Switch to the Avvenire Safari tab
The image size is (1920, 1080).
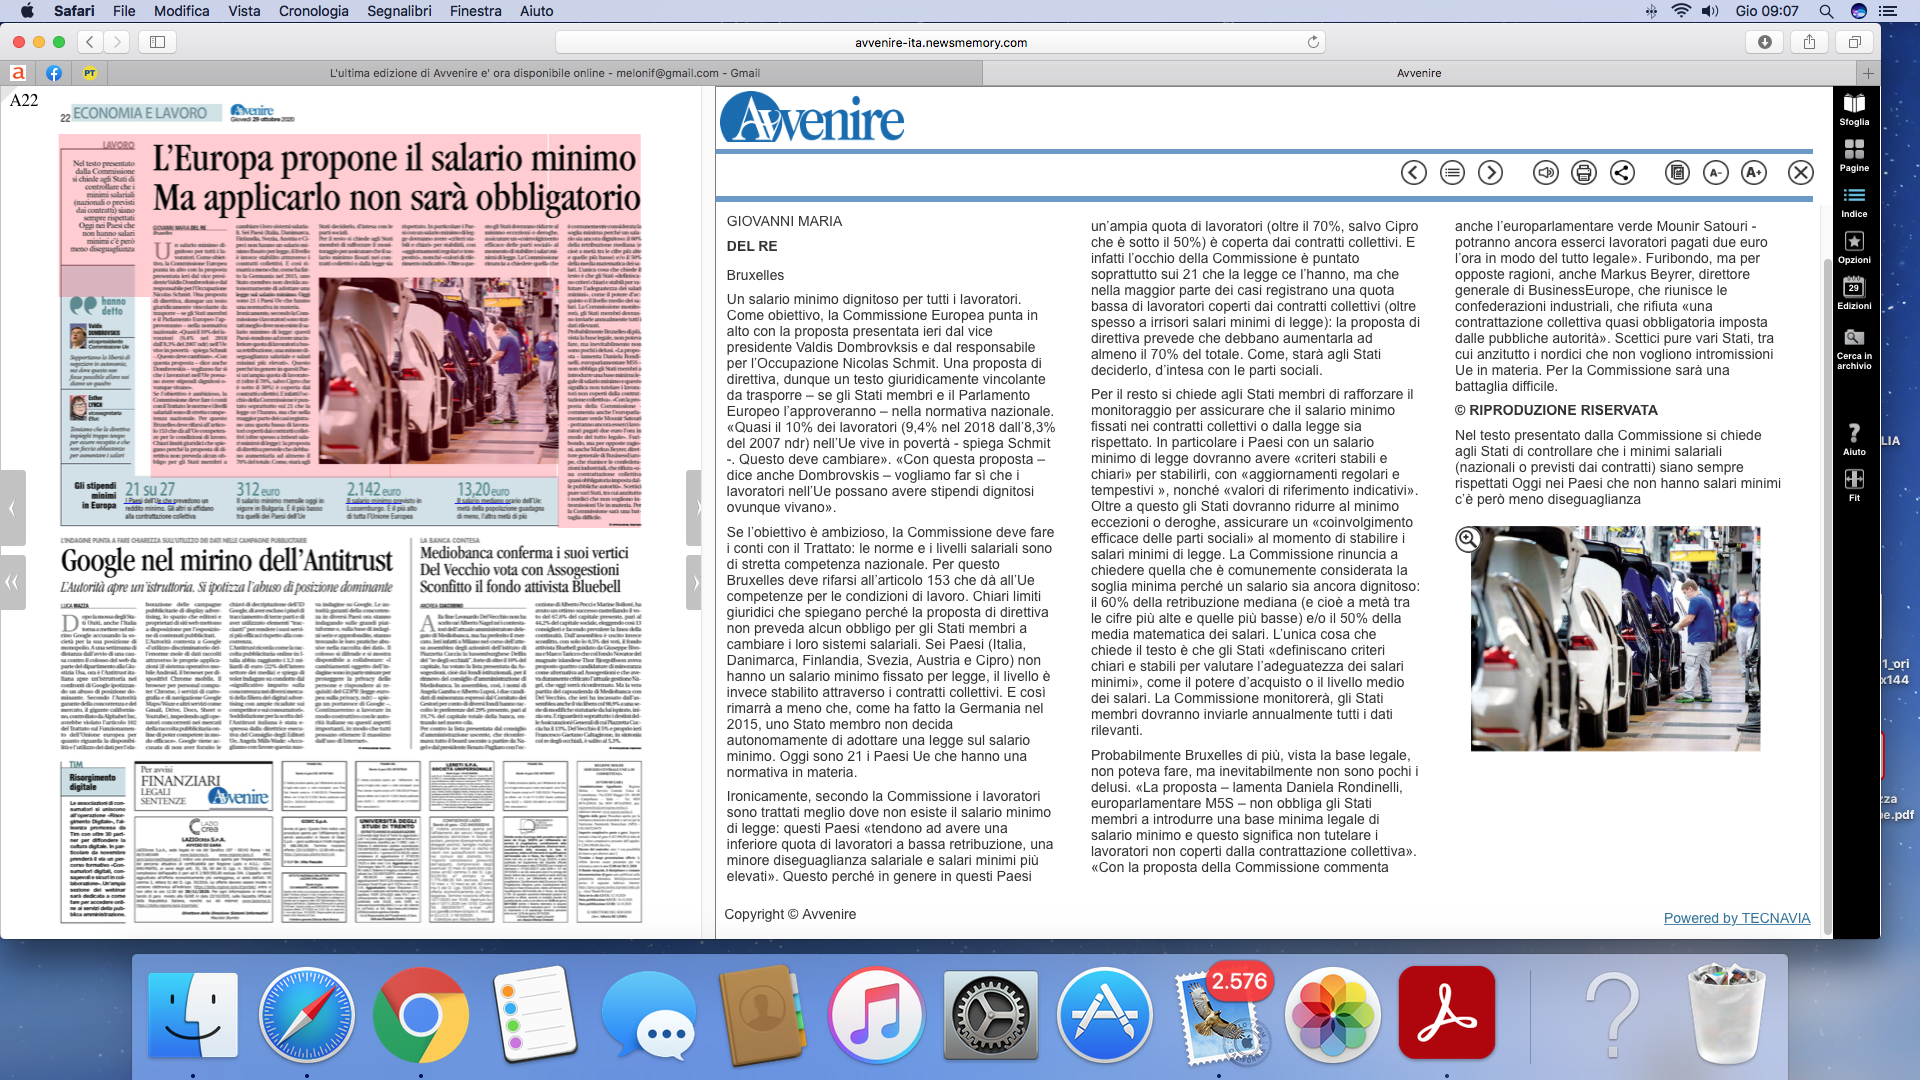point(1419,73)
